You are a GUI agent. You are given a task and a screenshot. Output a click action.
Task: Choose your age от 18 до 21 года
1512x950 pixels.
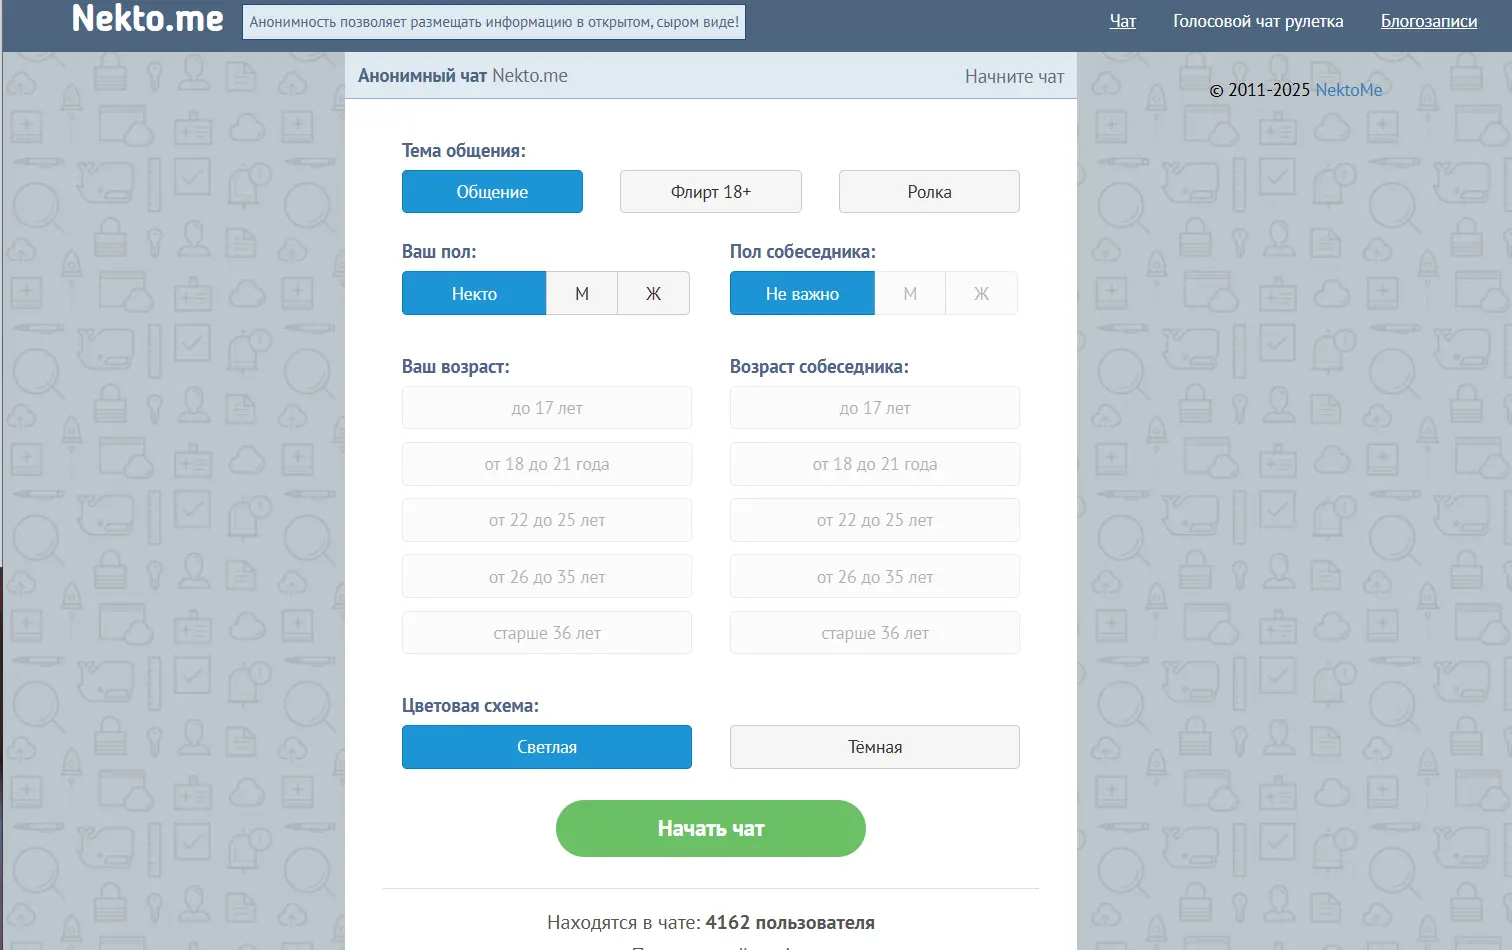point(547,464)
